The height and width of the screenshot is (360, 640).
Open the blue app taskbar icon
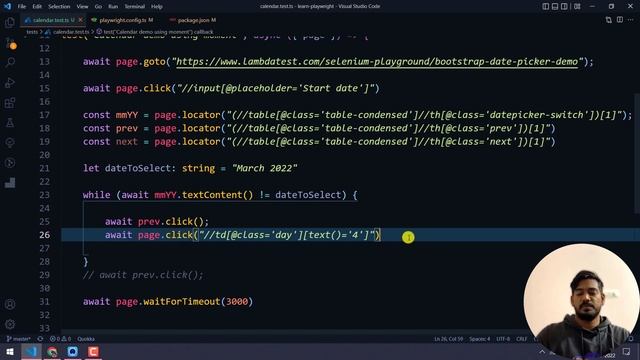[x=73, y=351]
